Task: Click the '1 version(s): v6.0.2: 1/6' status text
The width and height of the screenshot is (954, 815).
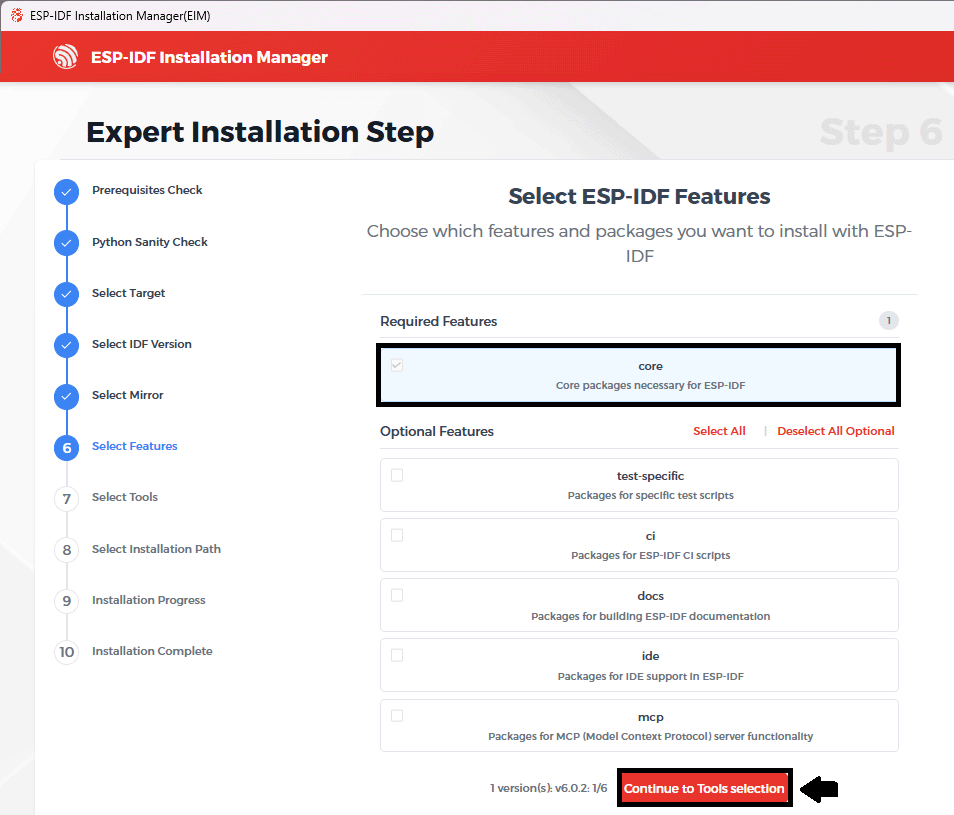Action: pos(549,788)
